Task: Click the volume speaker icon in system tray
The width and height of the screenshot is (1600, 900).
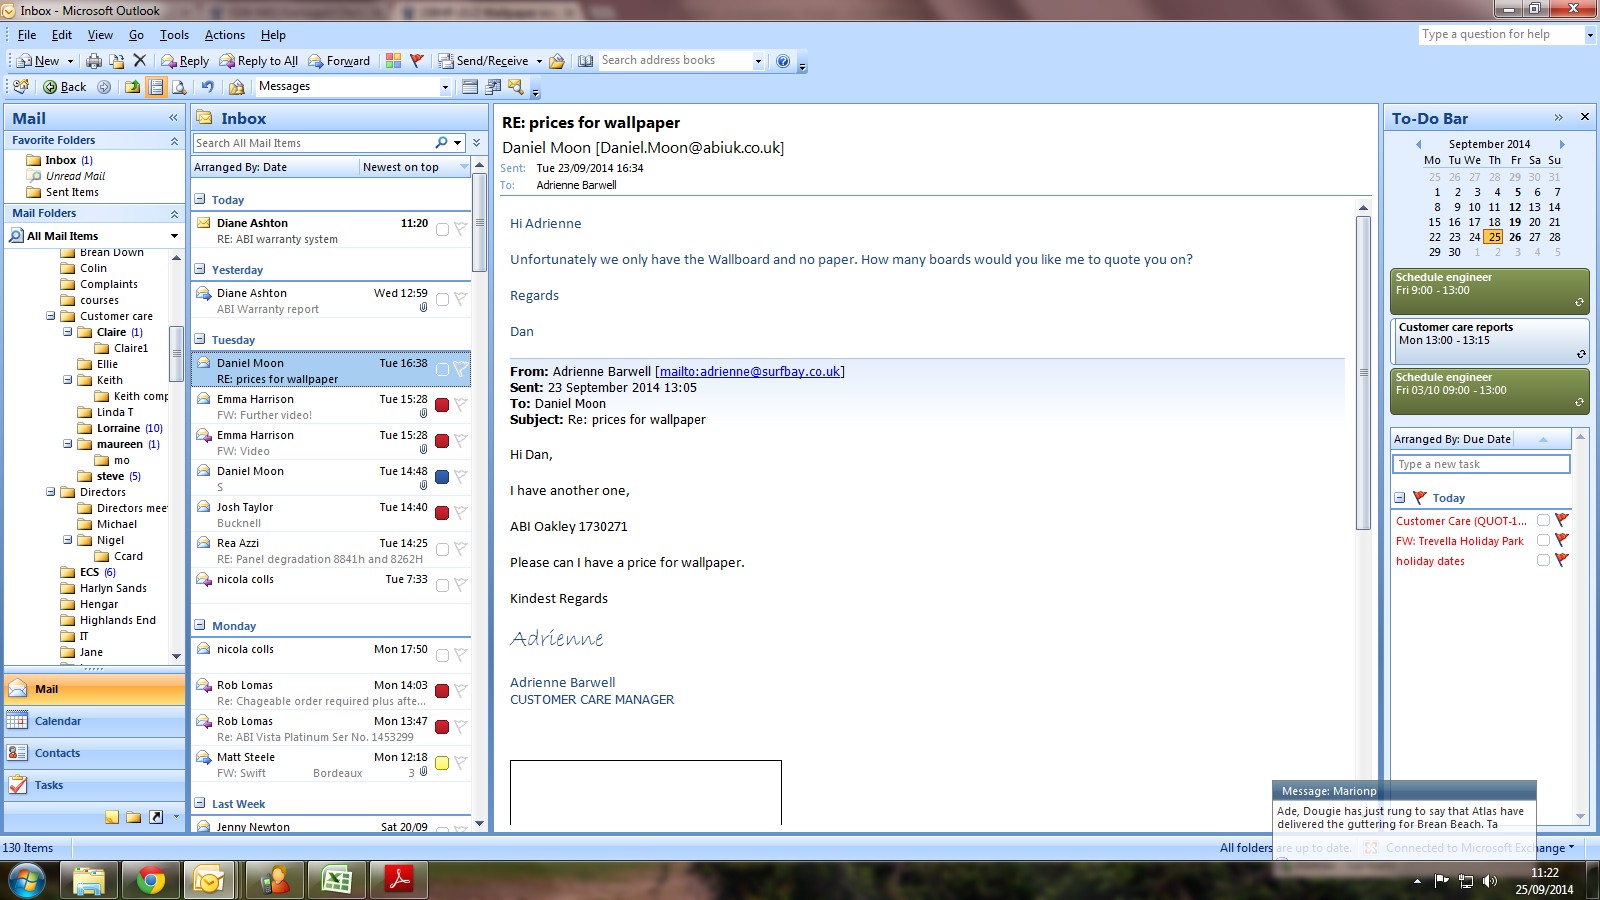Action: pyautogui.click(x=1490, y=881)
